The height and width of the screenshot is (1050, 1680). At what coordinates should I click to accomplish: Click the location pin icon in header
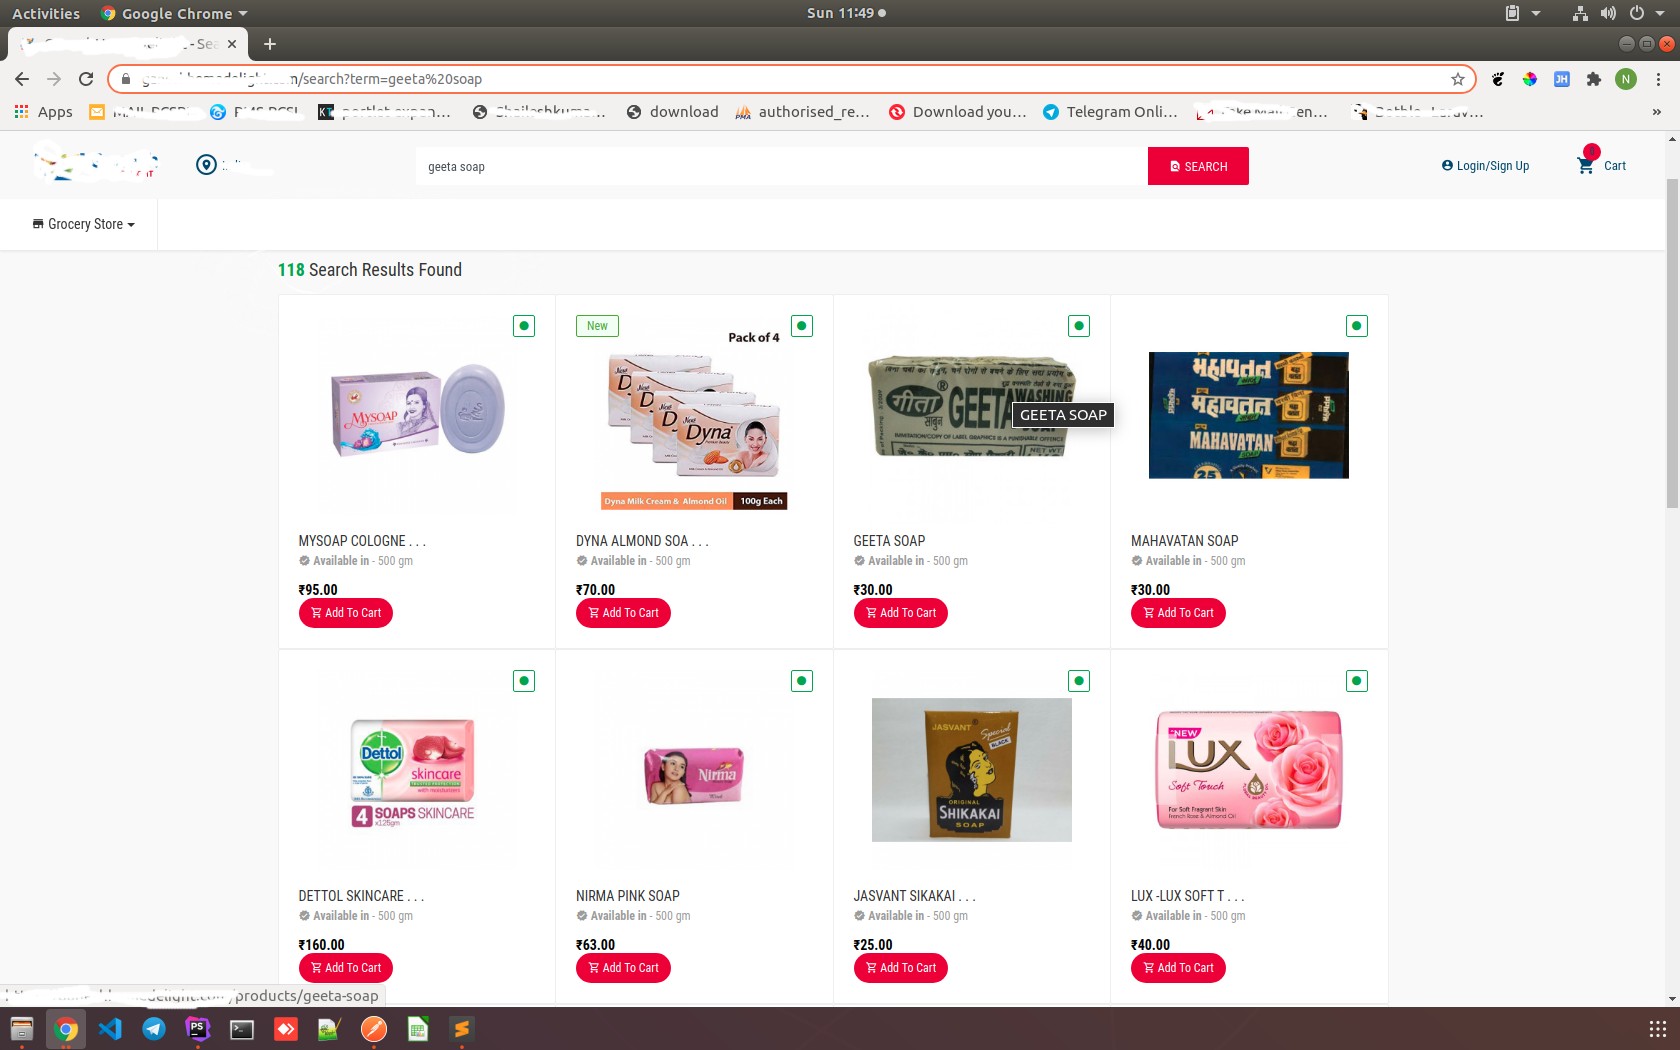pos(206,165)
